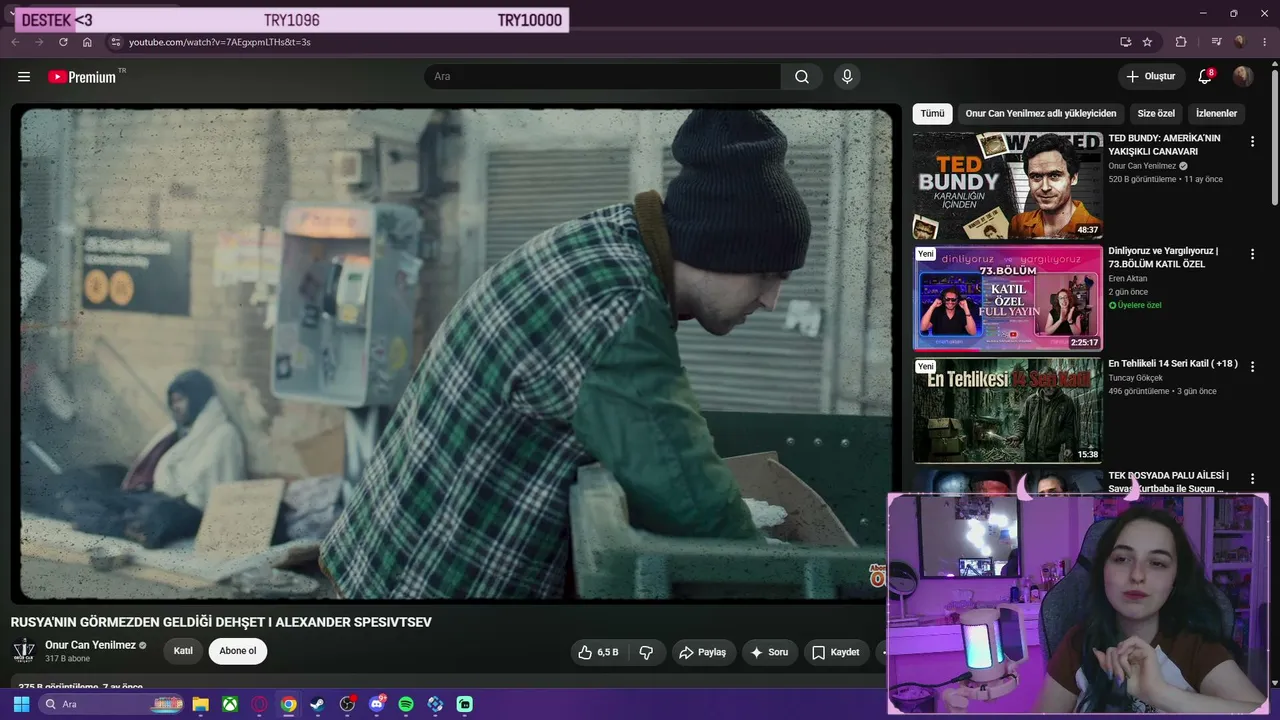Click the '317 B abone' subscriber count
Image resolution: width=1280 pixels, height=720 pixels.
tap(67, 659)
